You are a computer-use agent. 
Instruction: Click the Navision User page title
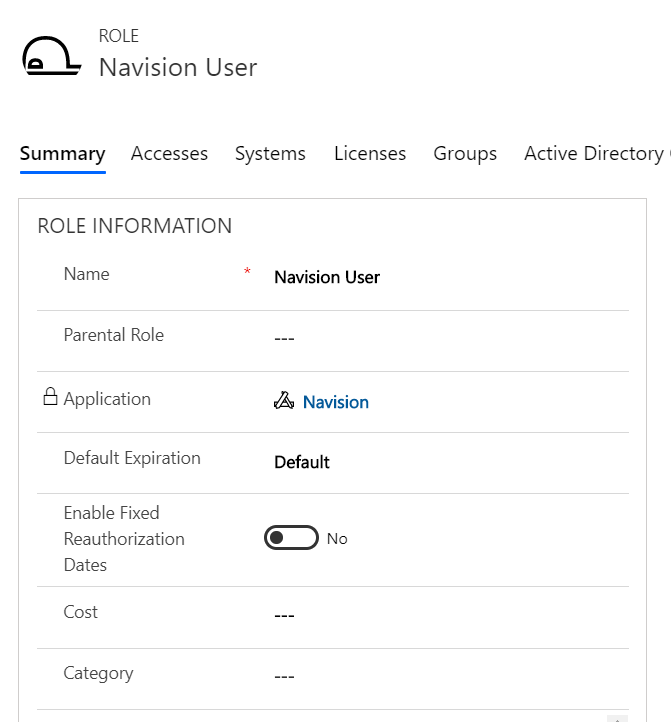click(x=178, y=67)
